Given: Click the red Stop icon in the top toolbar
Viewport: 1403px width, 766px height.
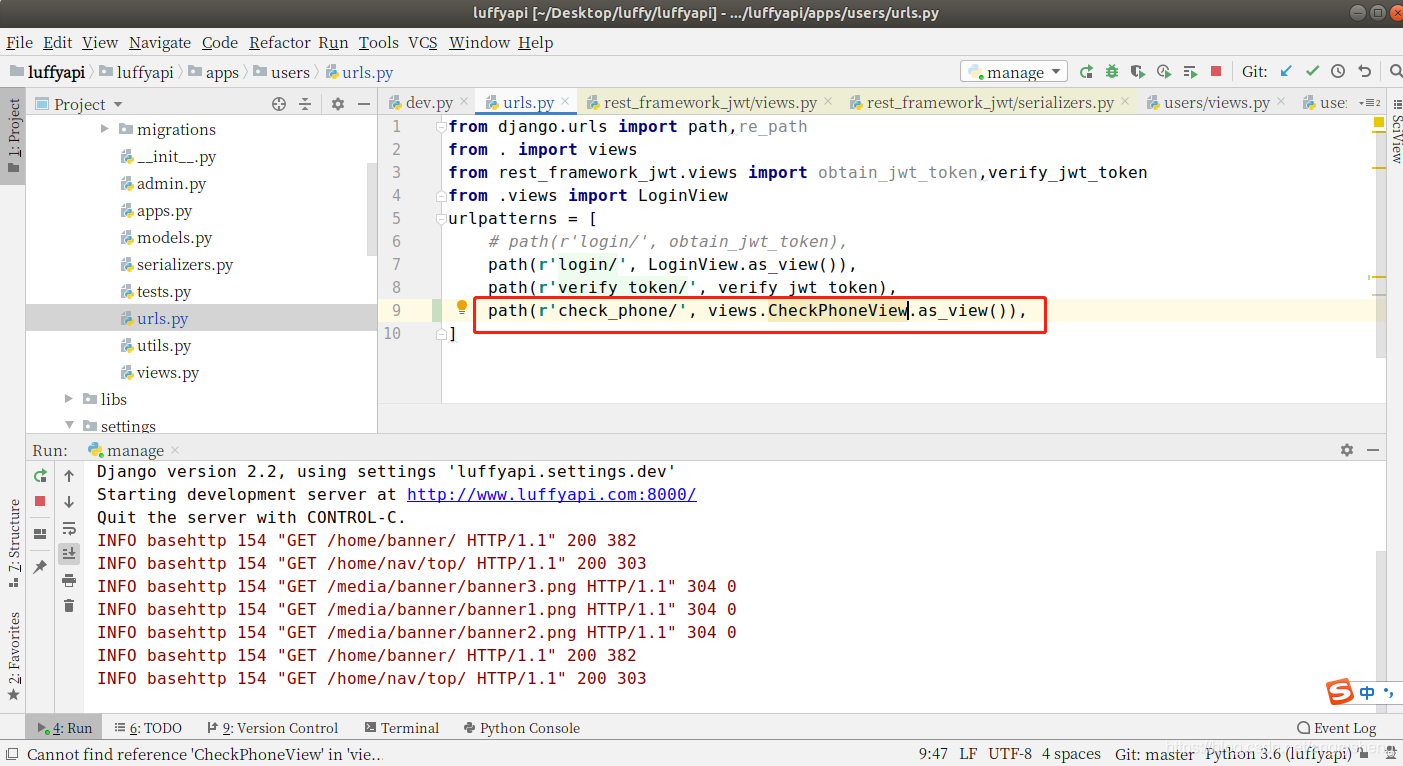Looking at the screenshot, I should (1216, 72).
